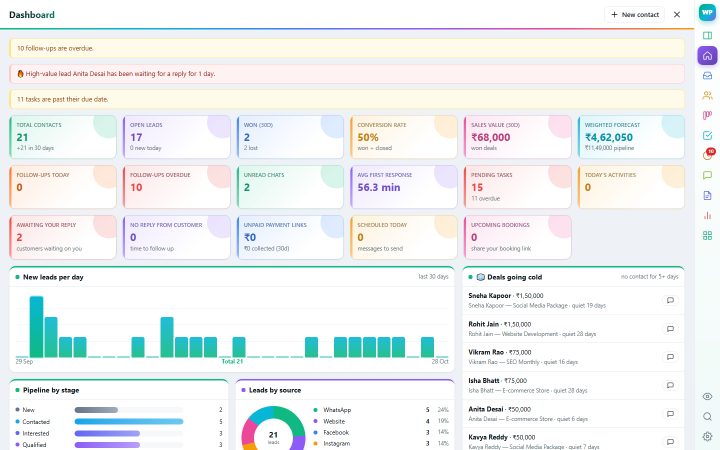720x450 pixels.
Task: Open the Sales Value (30D) card
Action: [518, 137]
